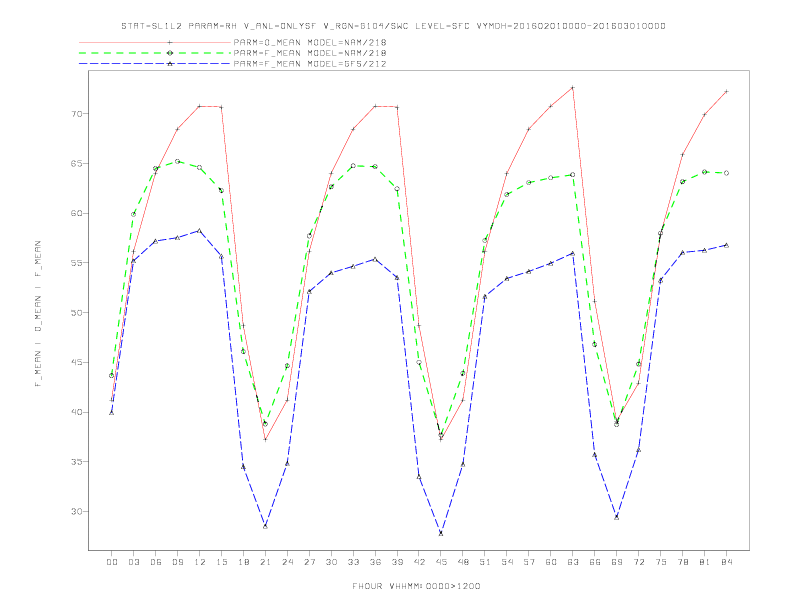The image size is (792, 612).
Task: Click x-axis forecast hour 27
Action: click(309, 562)
